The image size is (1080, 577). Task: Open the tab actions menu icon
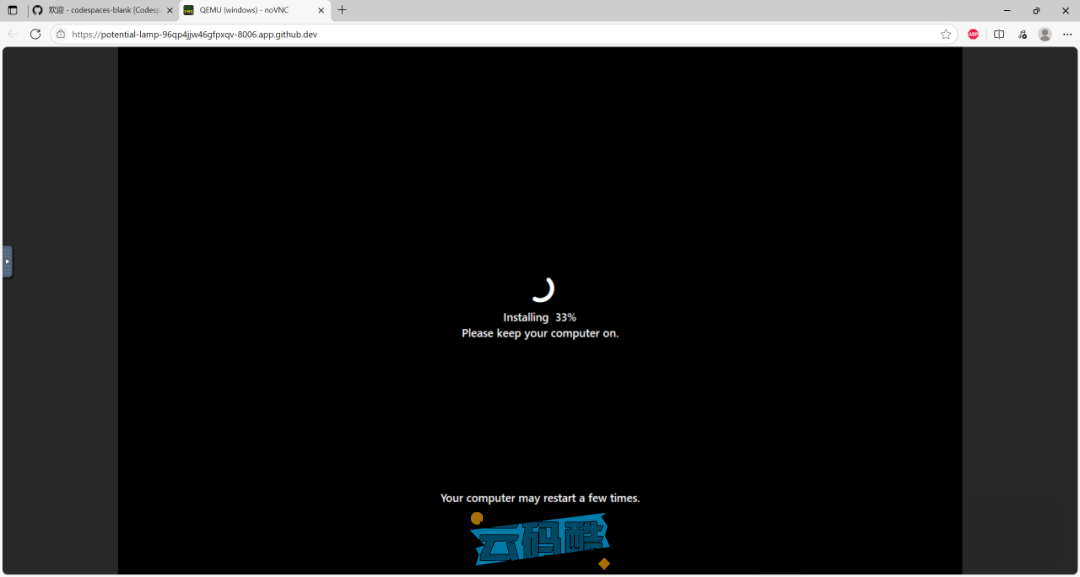click(x=13, y=10)
